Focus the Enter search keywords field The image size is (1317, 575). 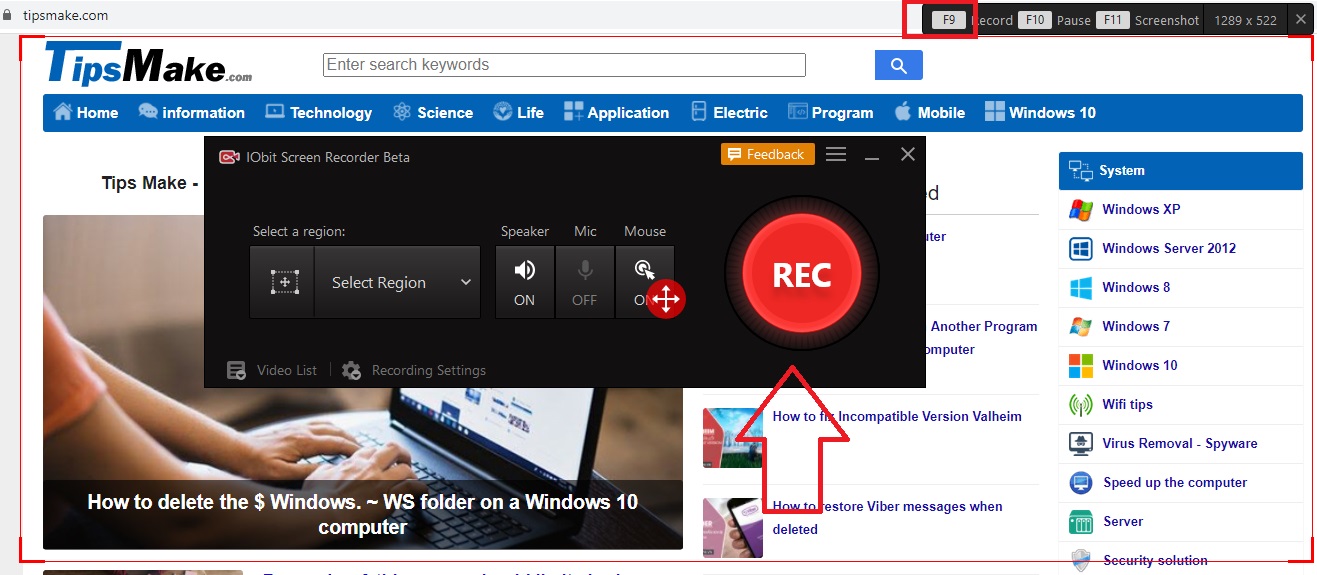pos(564,65)
